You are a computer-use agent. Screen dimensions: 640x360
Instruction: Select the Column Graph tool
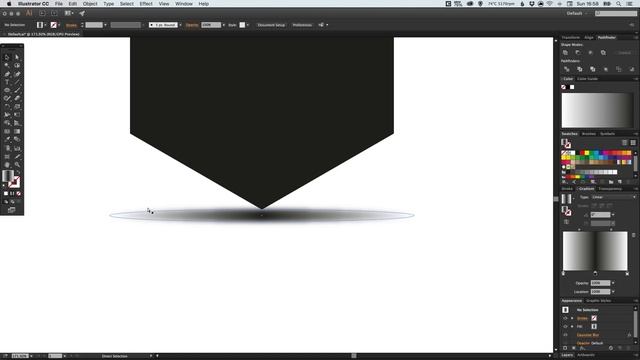point(17,148)
